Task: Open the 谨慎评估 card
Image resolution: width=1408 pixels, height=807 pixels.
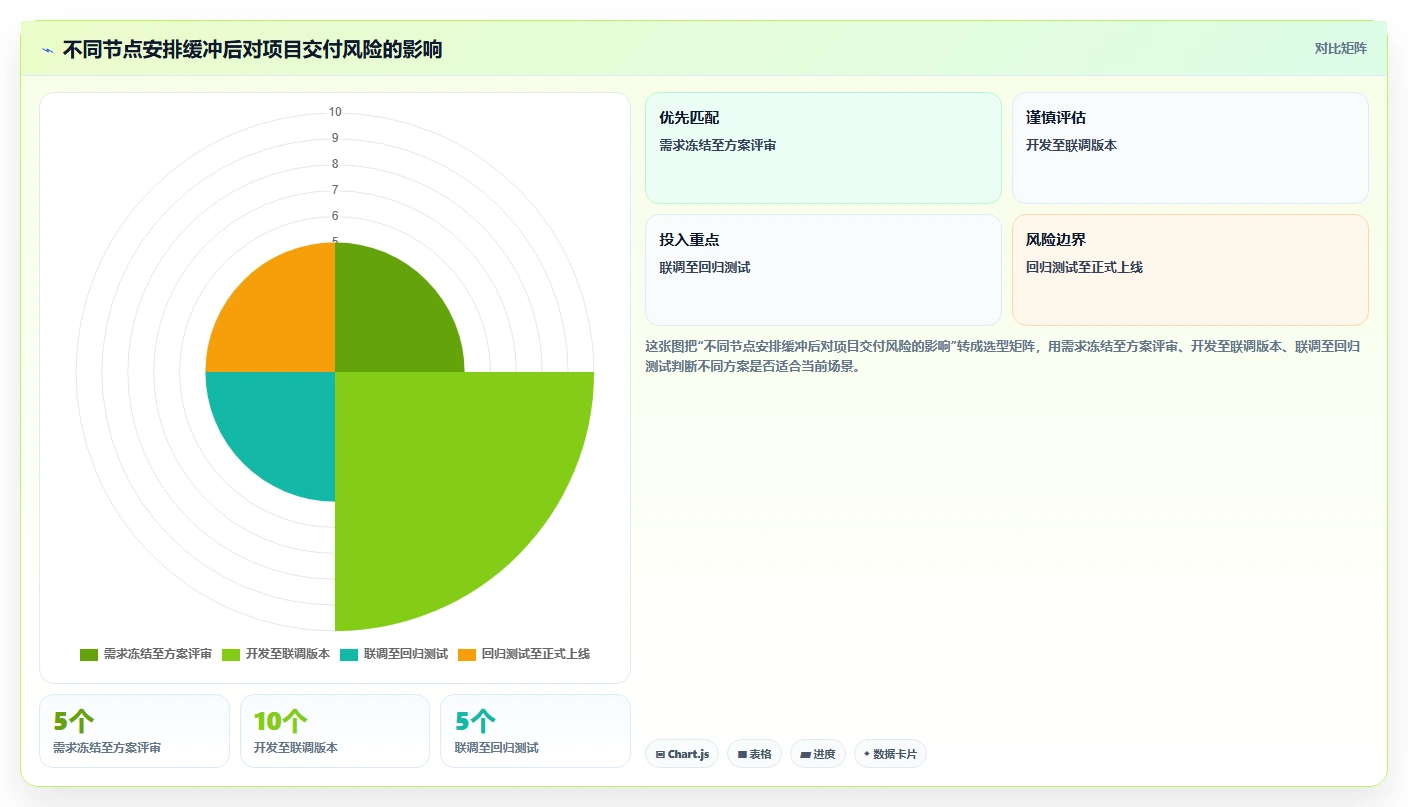Action: (1190, 148)
